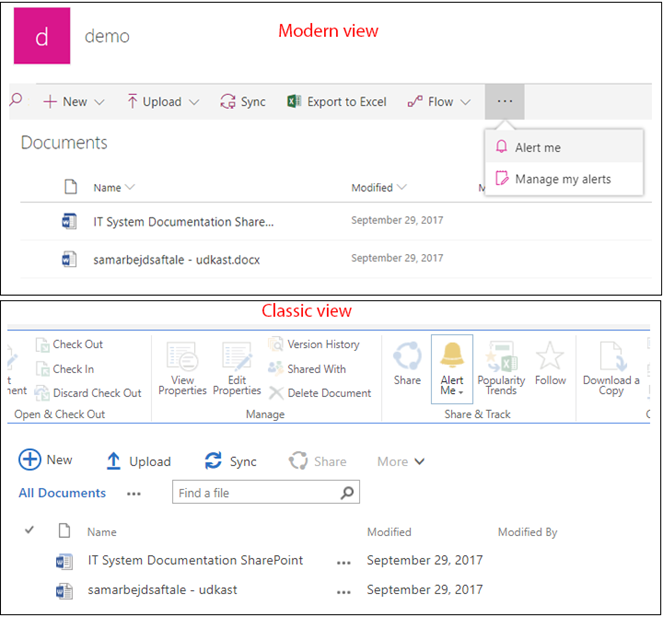Image resolution: width=663 pixels, height=617 pixels.
Task: Click the search magnifier in Find a file box
Action: pyautogui.click(x=347, y=492)
